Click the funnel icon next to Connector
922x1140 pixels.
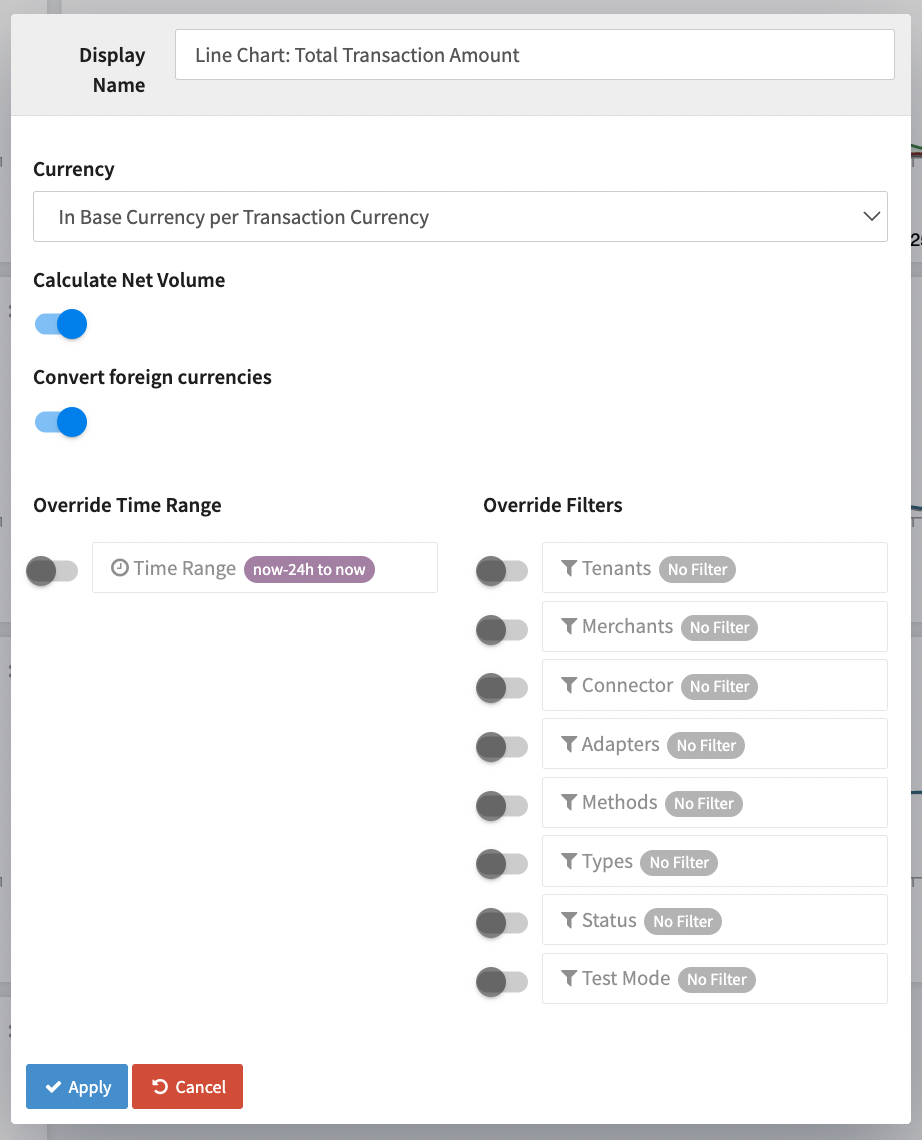(x=569, y=686)
